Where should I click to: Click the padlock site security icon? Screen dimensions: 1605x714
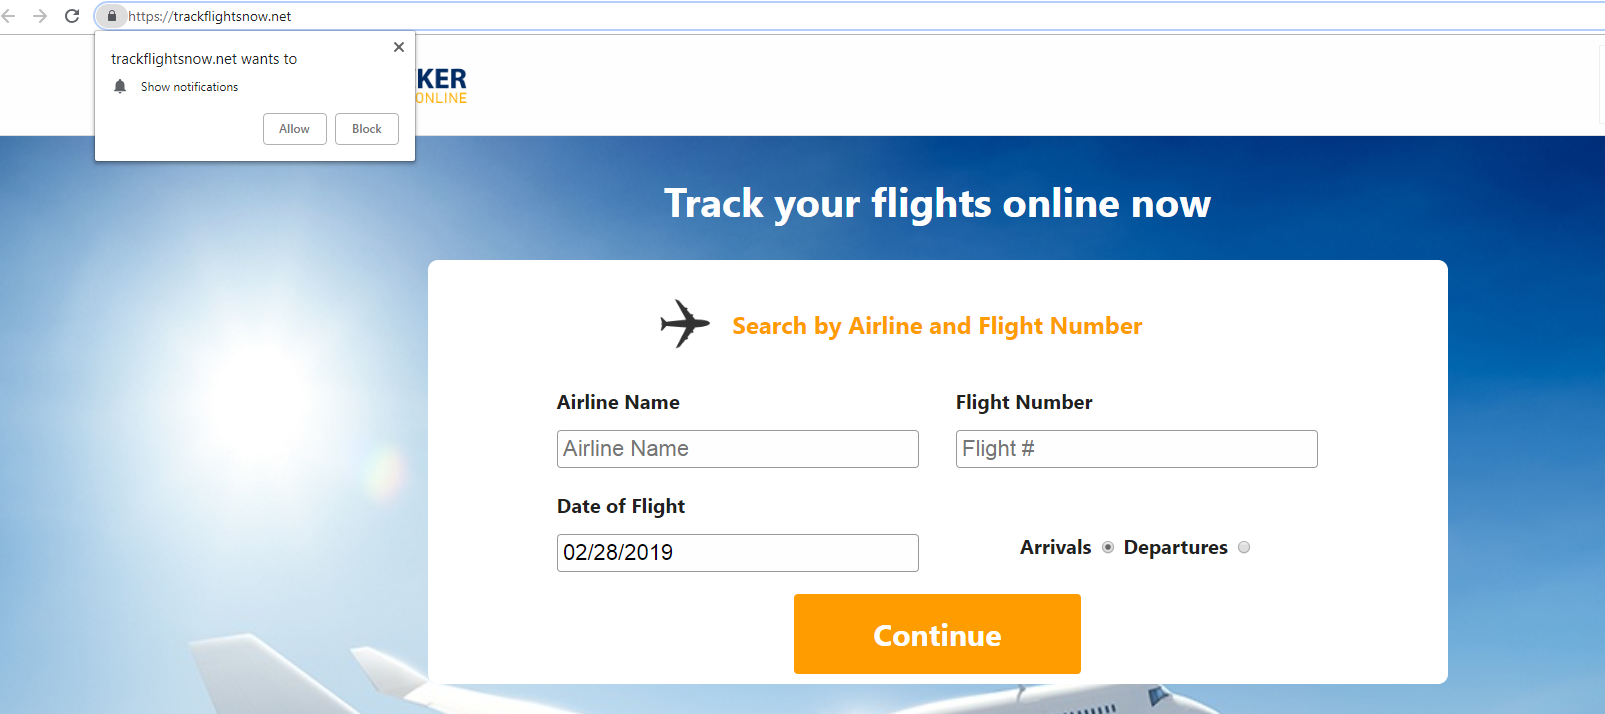click(x=112, y=16)
